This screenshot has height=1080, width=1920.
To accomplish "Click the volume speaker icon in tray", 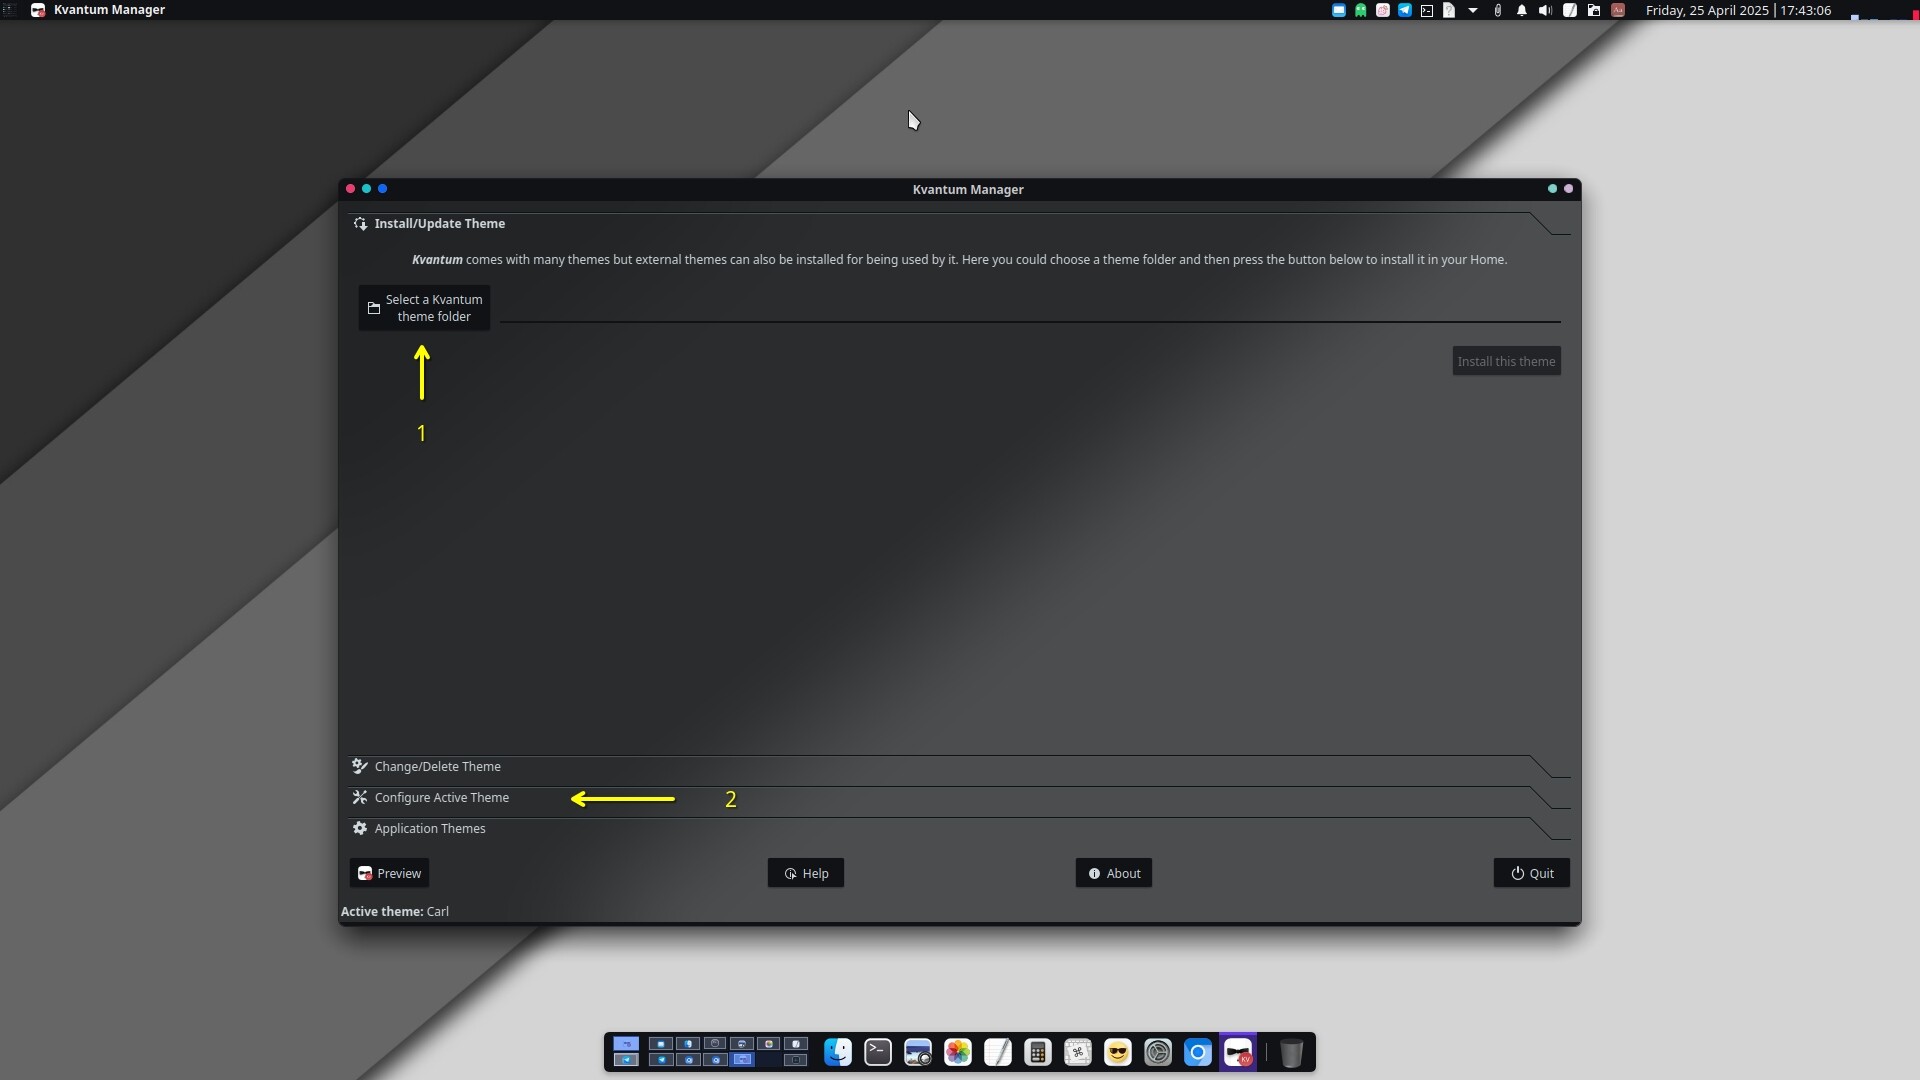I will point(1545,10).
